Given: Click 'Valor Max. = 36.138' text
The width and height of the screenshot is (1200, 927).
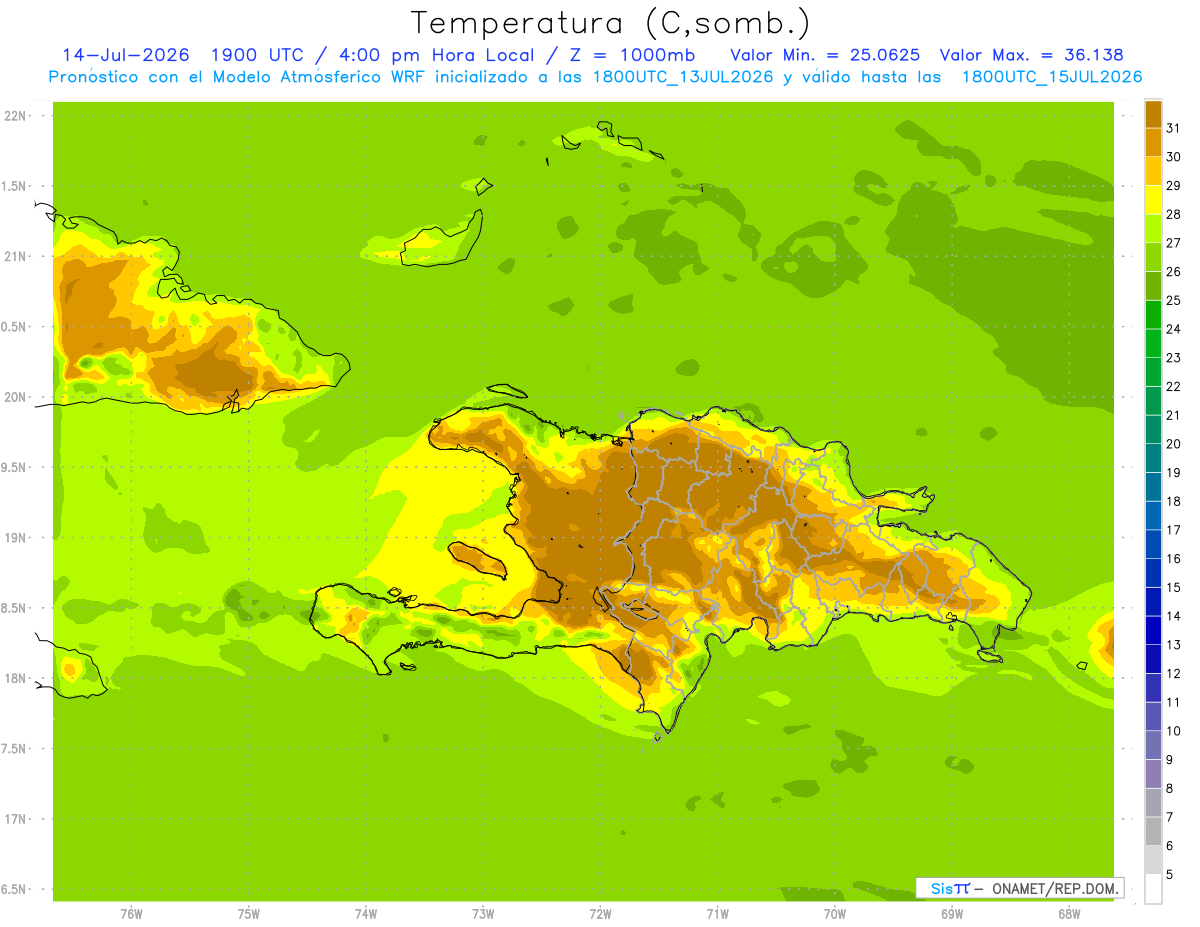Looking at the screenshot, I should [1031, 55].
